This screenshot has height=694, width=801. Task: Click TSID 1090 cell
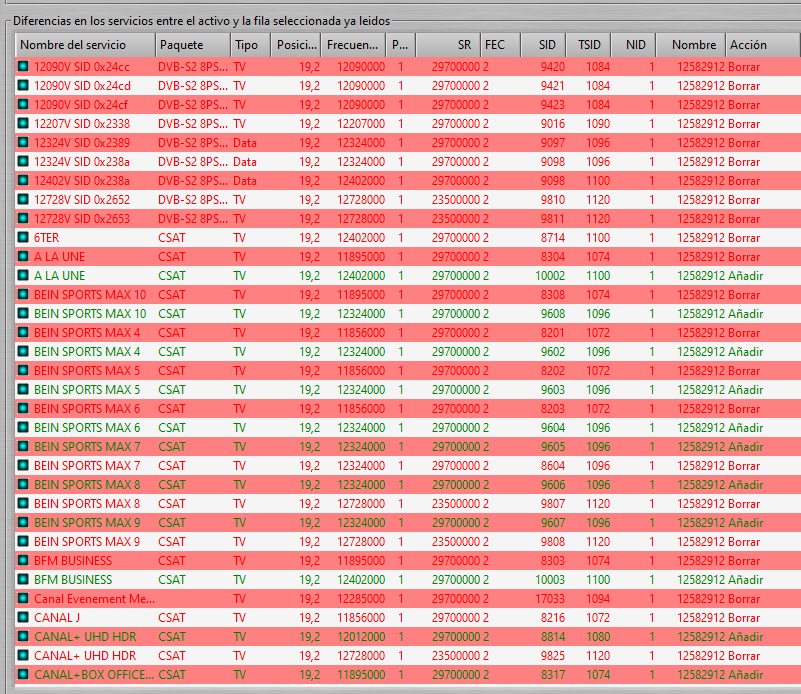pos(598,123)
